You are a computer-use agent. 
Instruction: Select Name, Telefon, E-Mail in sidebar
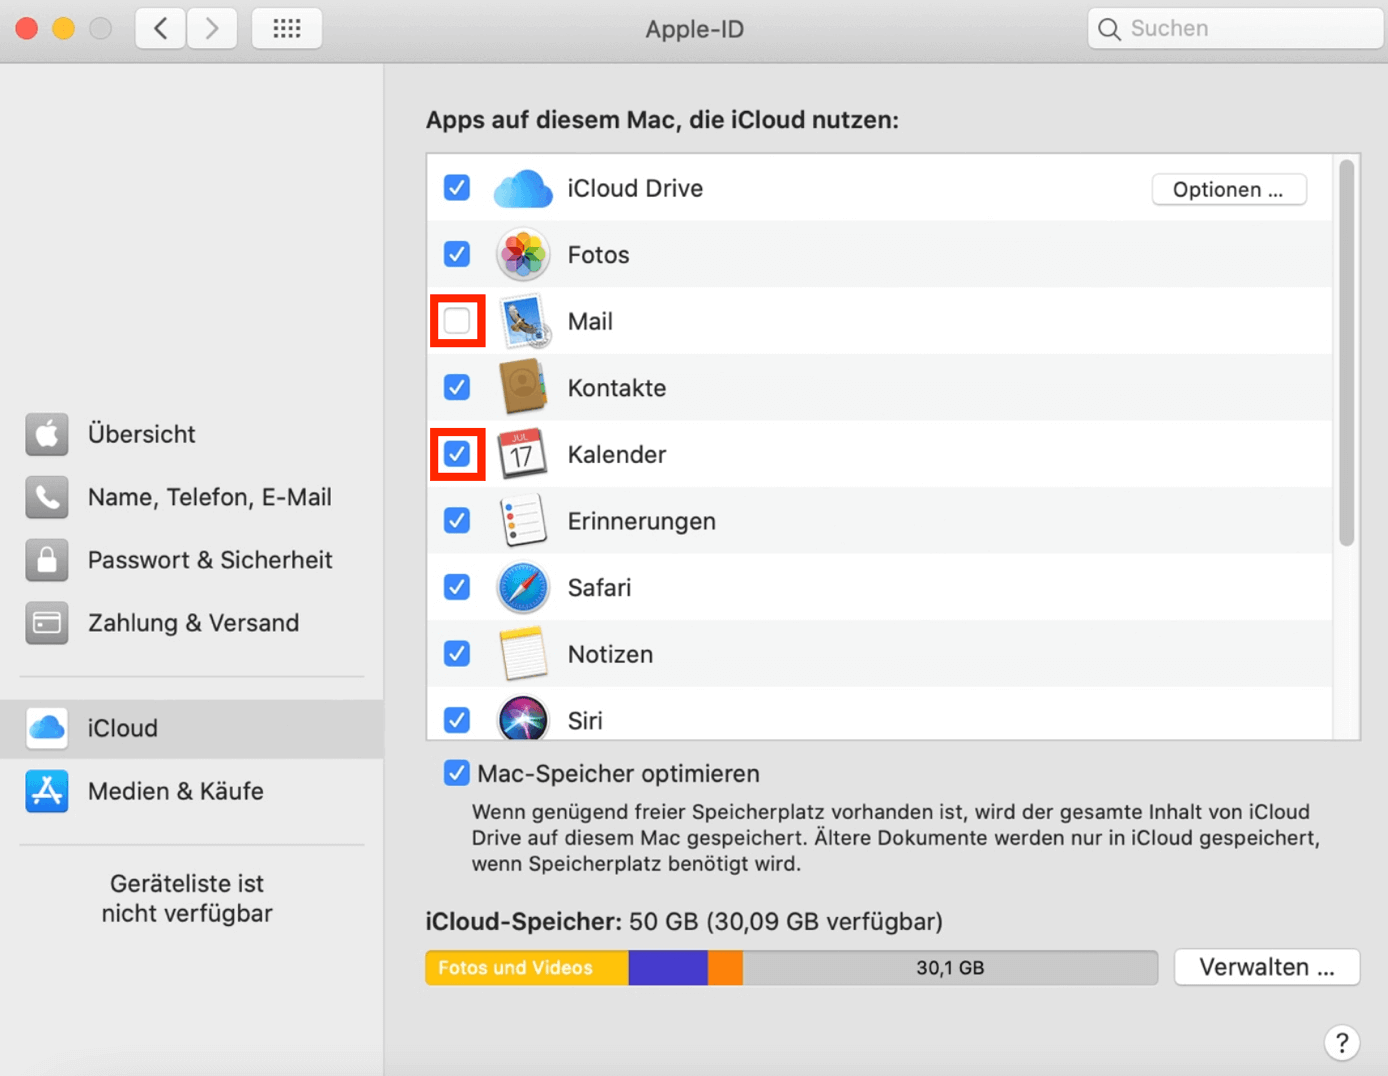(x=192, y=497)
